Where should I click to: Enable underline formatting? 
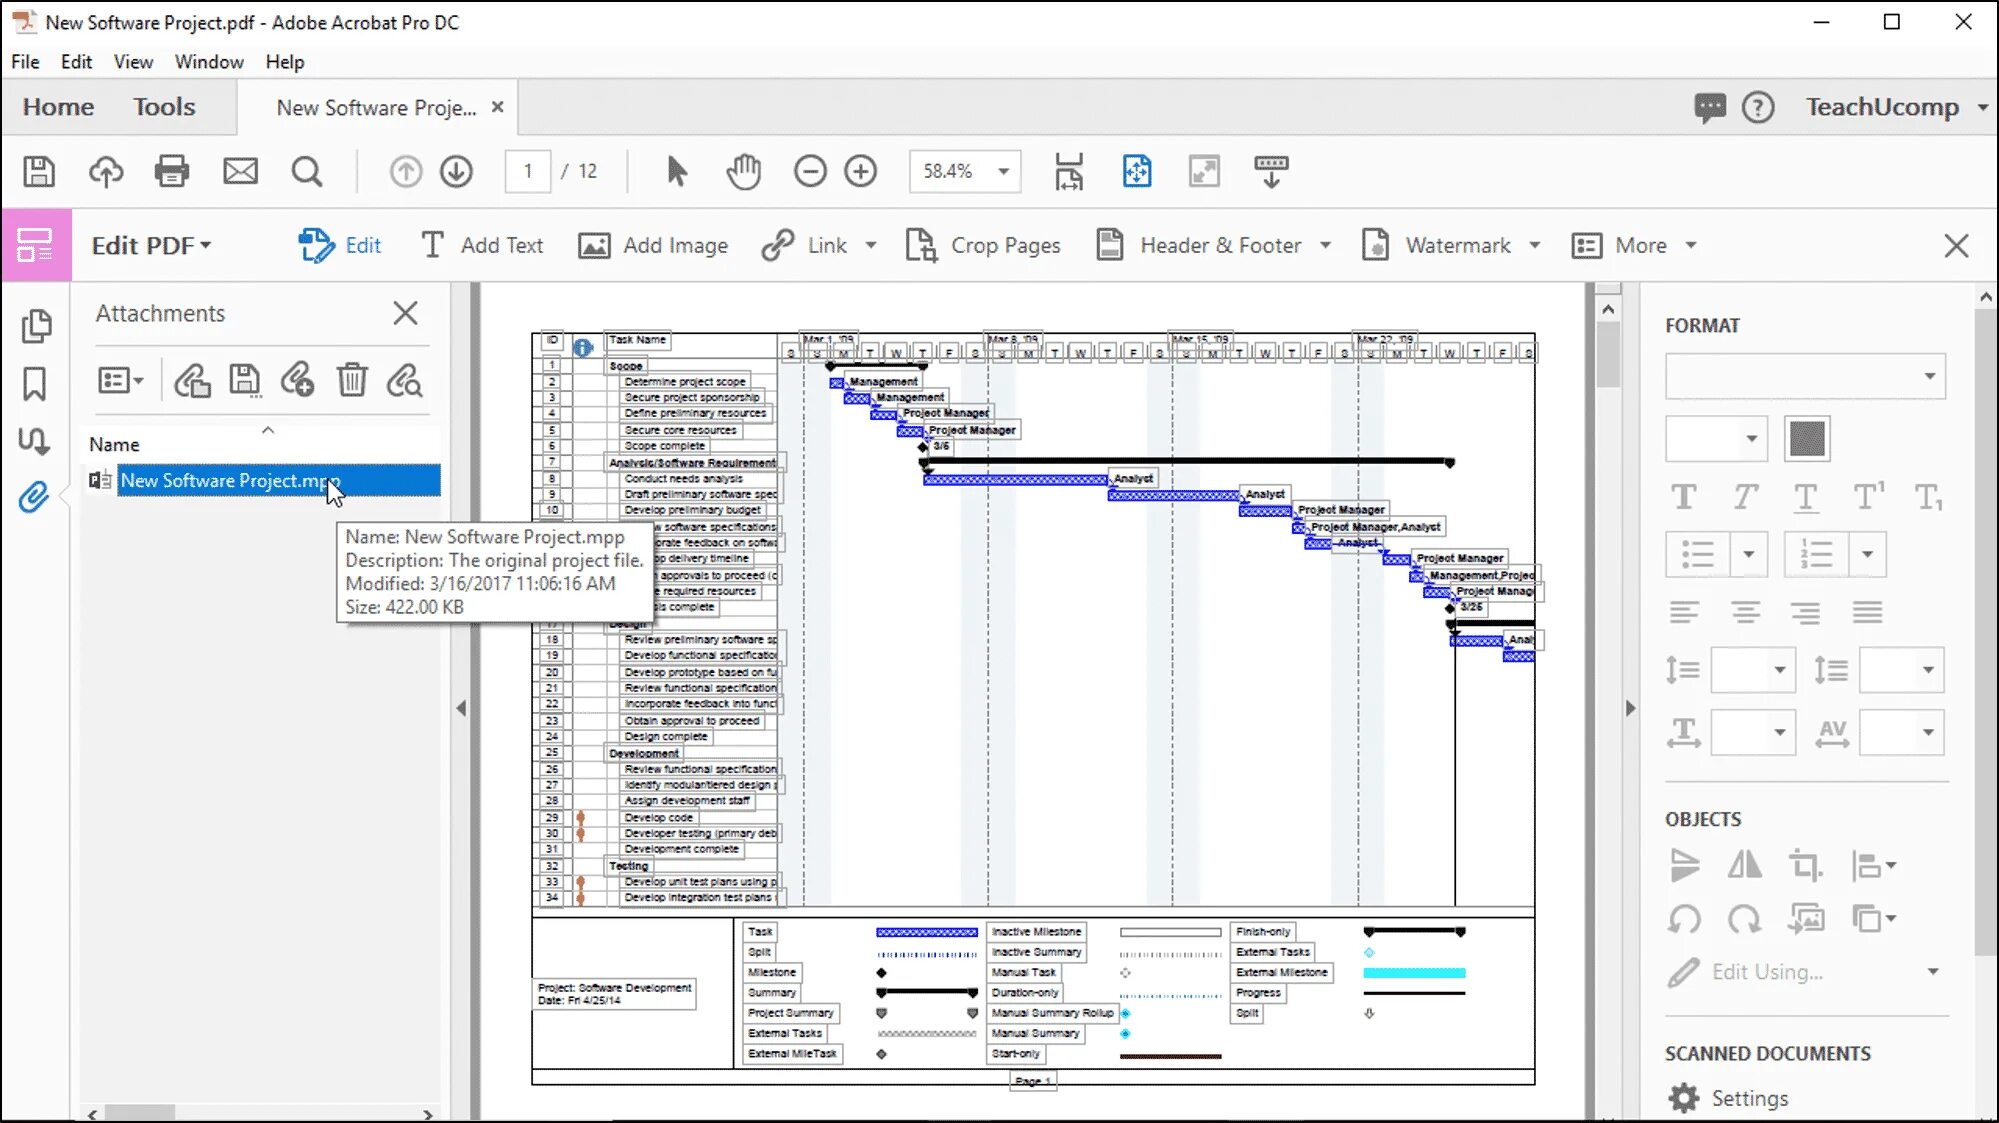tap(1806, 497)
